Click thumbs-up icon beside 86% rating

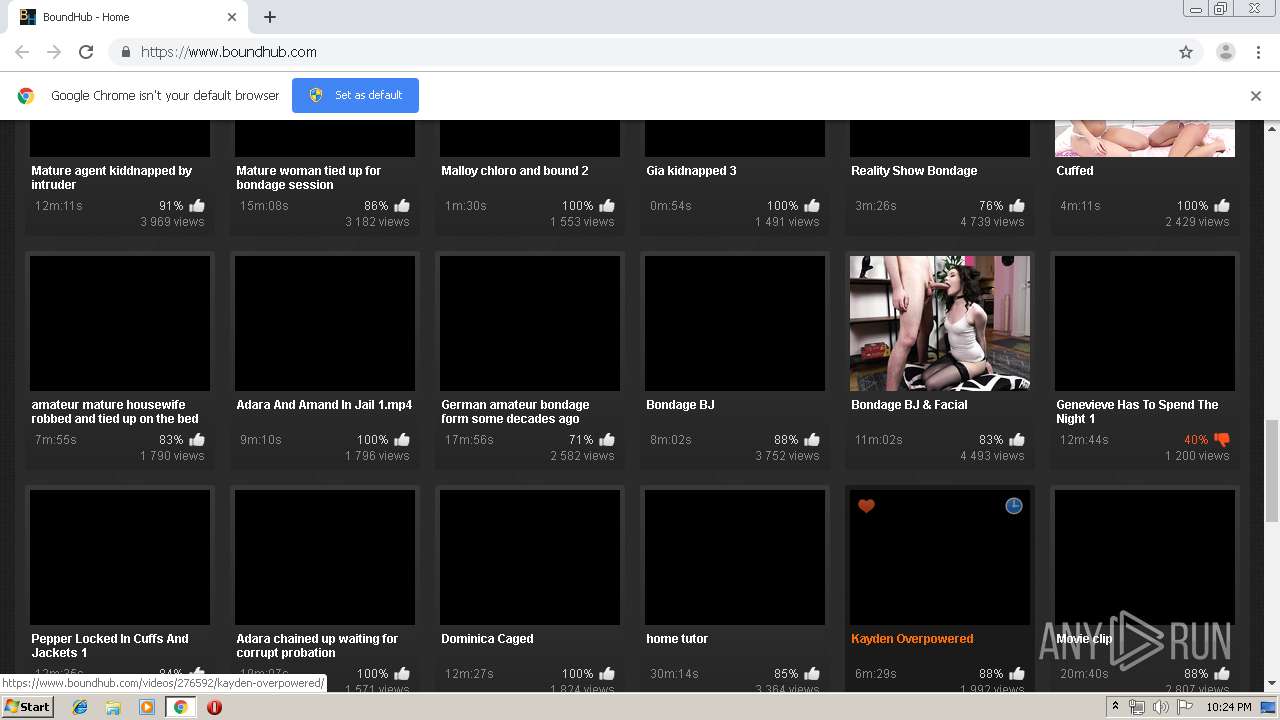coord(402,206)
